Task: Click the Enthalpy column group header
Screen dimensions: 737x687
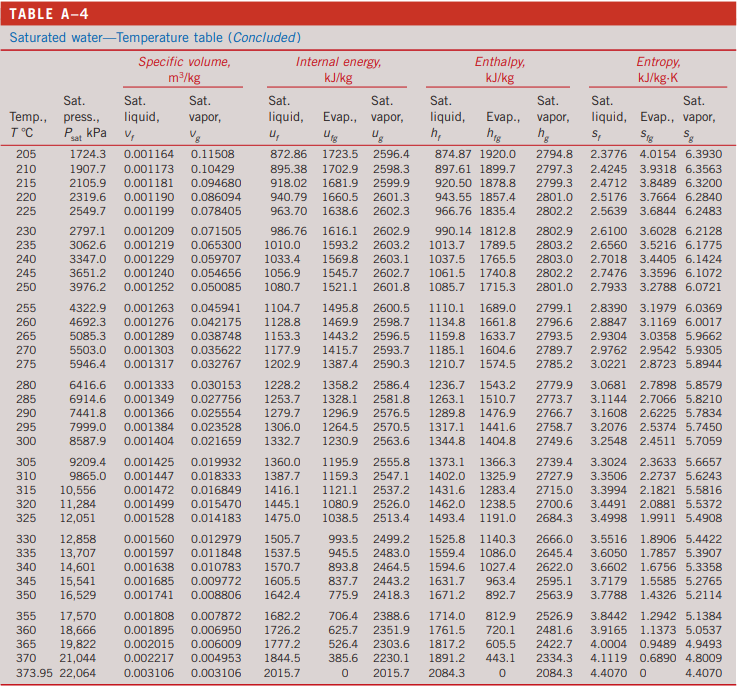Action: click(500, 70)
